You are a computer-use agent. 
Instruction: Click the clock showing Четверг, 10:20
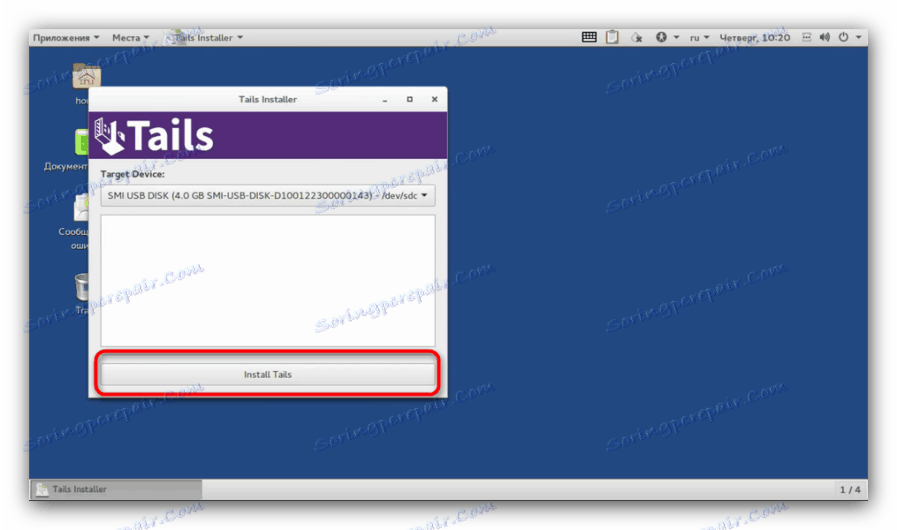tap(755, 38)
